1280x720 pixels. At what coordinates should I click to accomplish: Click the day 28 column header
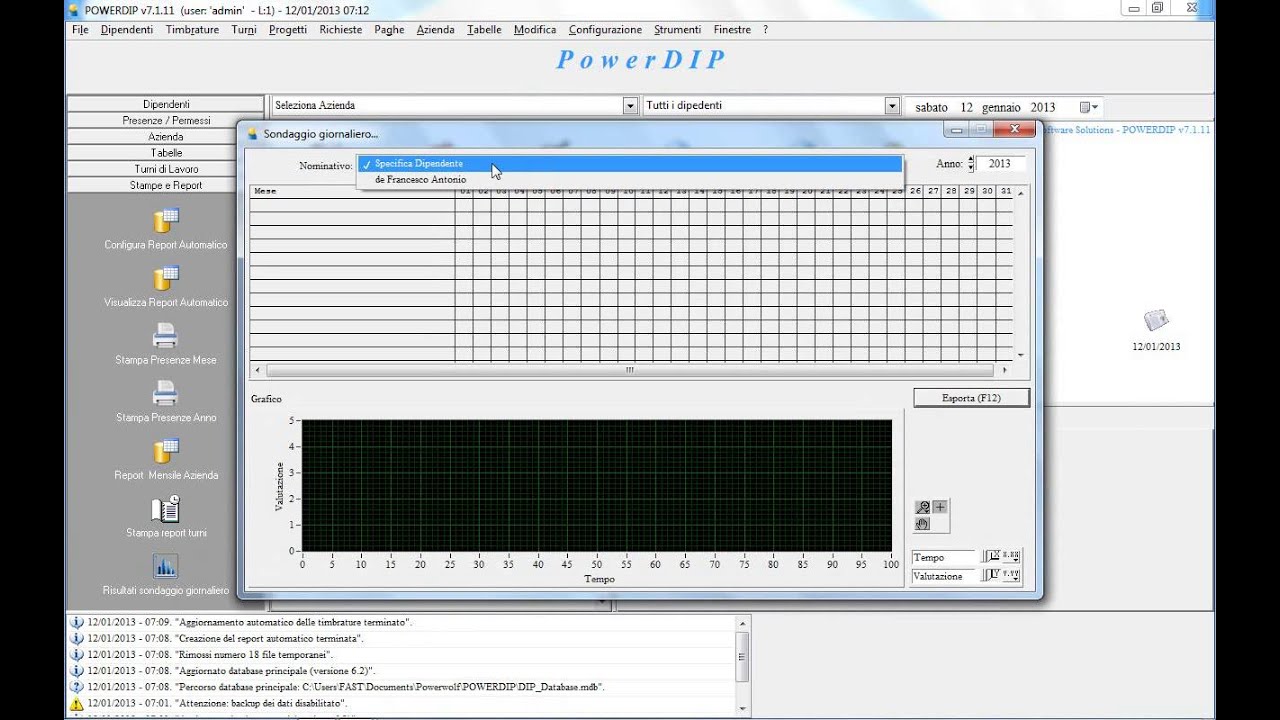tap(951, 190)
